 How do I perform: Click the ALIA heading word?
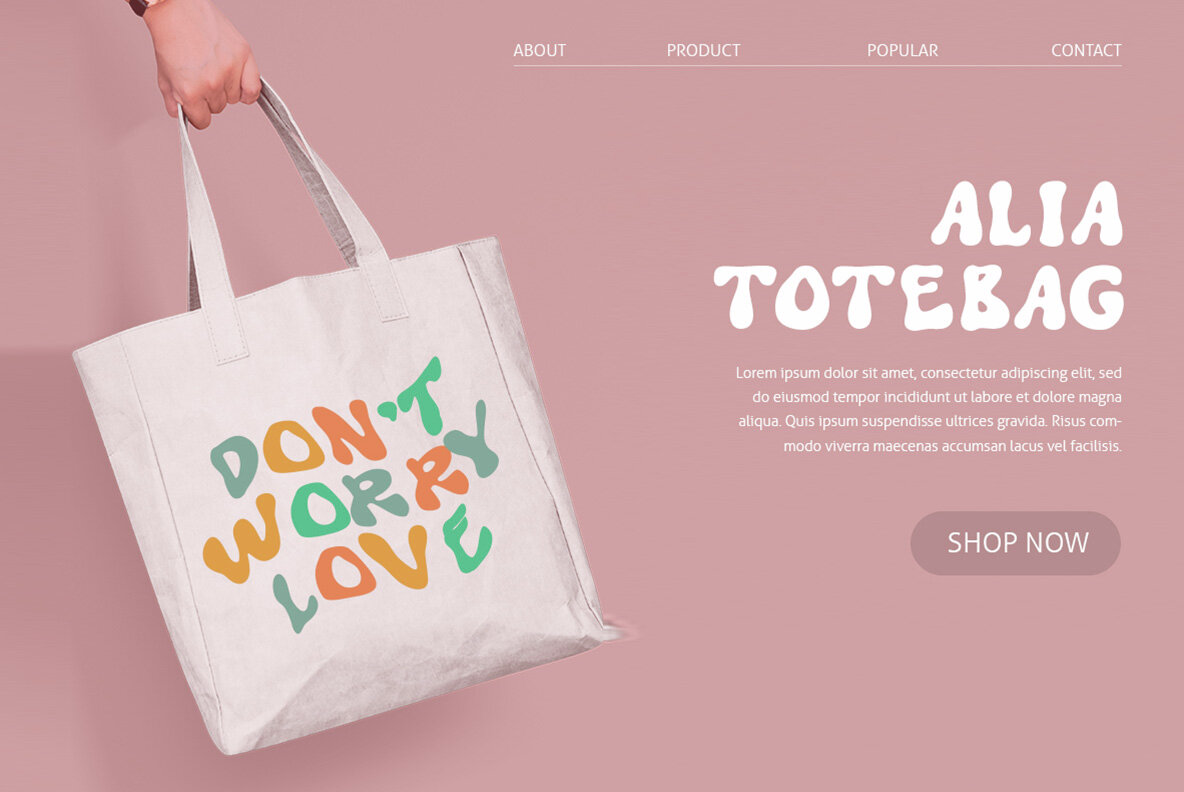[1027, 214]
